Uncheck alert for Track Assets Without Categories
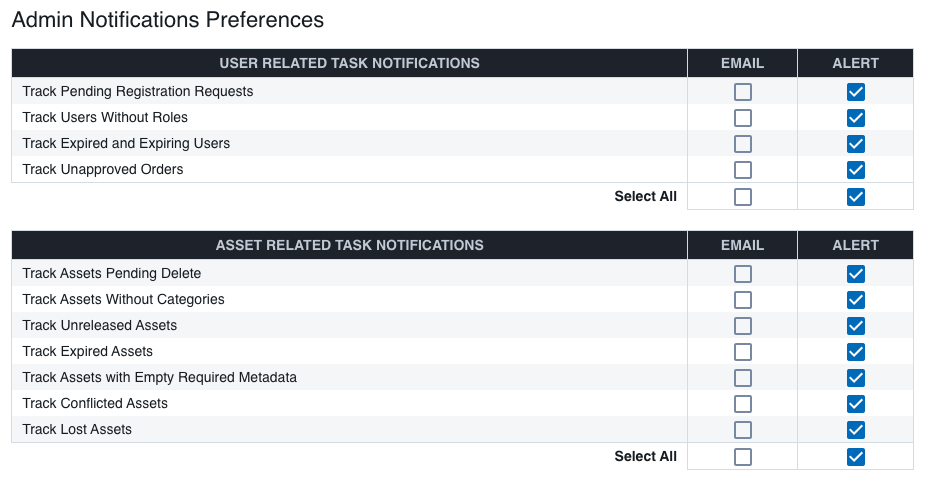 point(856,300)
